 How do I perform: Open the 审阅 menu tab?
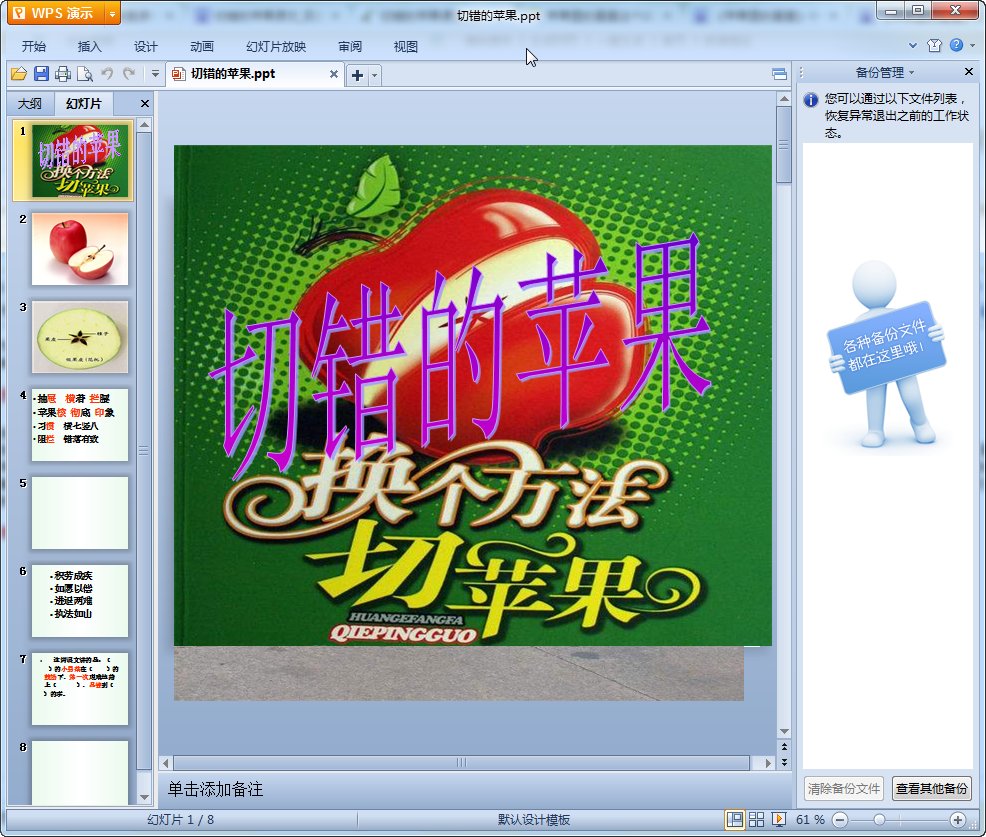(350, 47)
